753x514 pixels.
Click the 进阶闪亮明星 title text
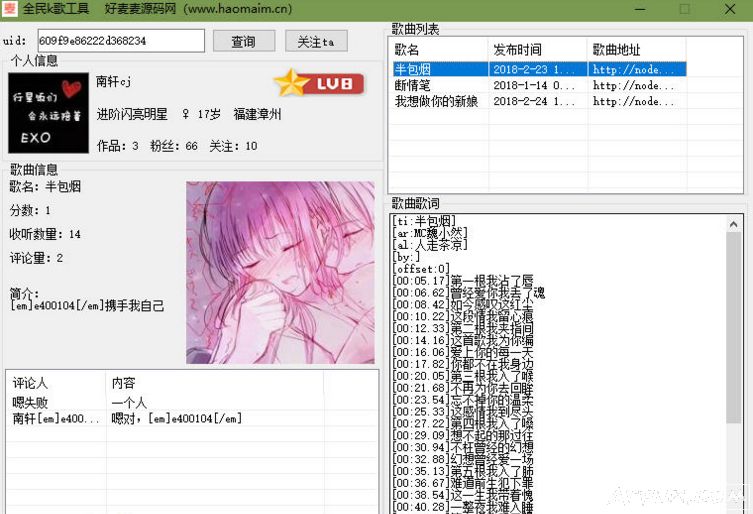tap(132, 114)
